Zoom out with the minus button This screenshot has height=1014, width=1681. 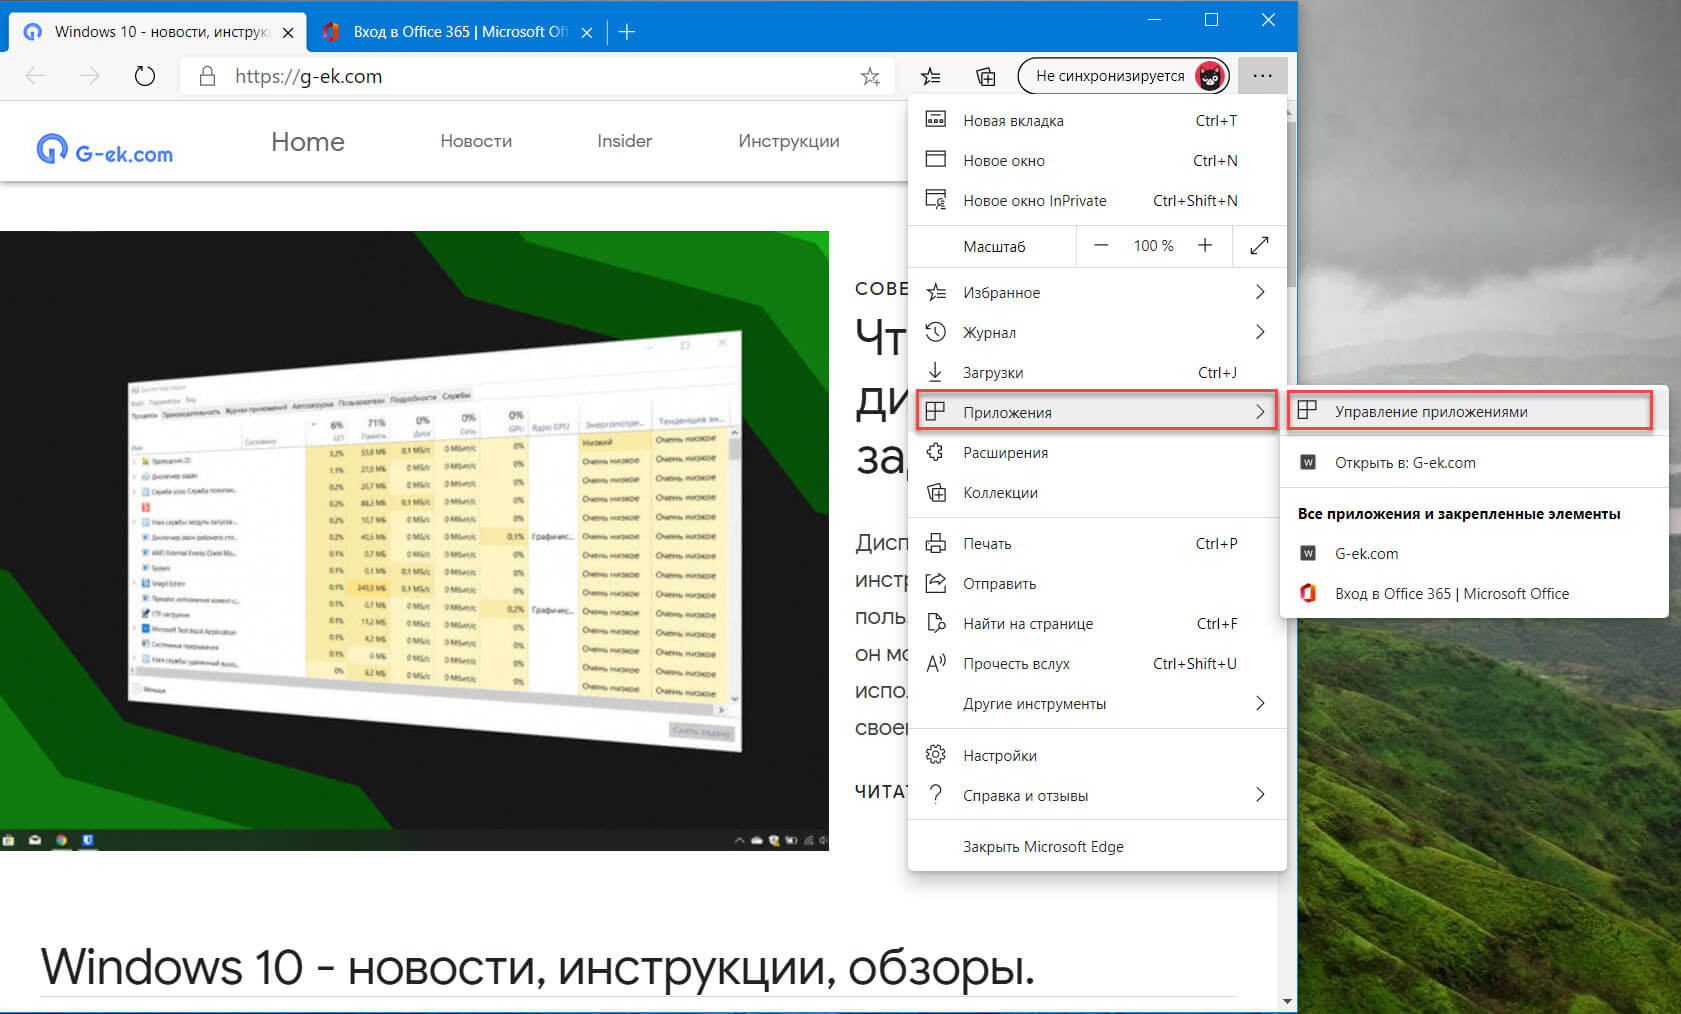[x=1101, y=246]
